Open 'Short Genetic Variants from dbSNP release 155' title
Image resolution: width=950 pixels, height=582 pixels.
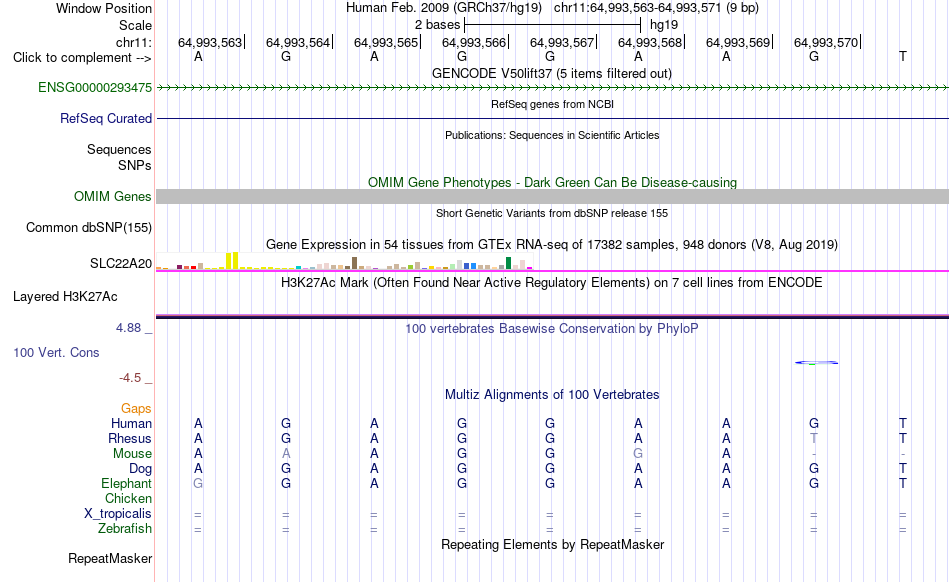(552, 213)
